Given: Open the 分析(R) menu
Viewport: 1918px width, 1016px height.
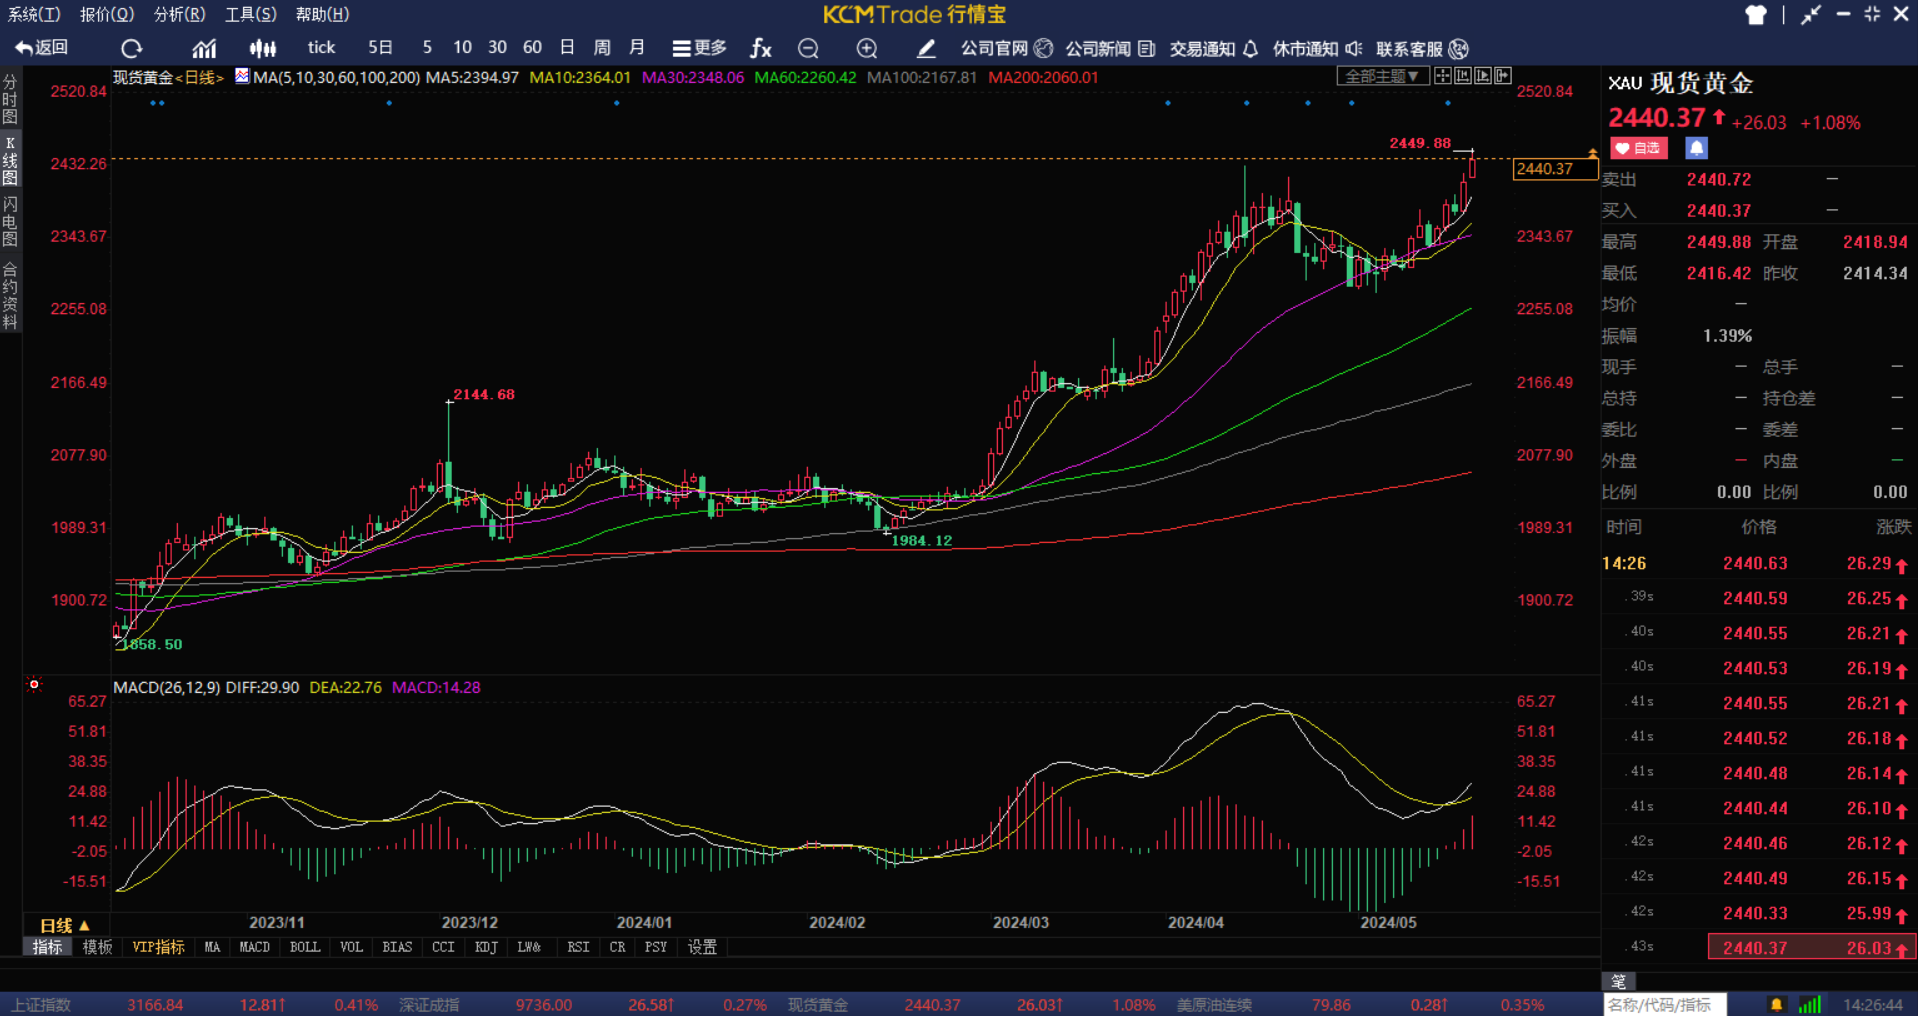Looking at the screenshot, I should tap(180, 14).
